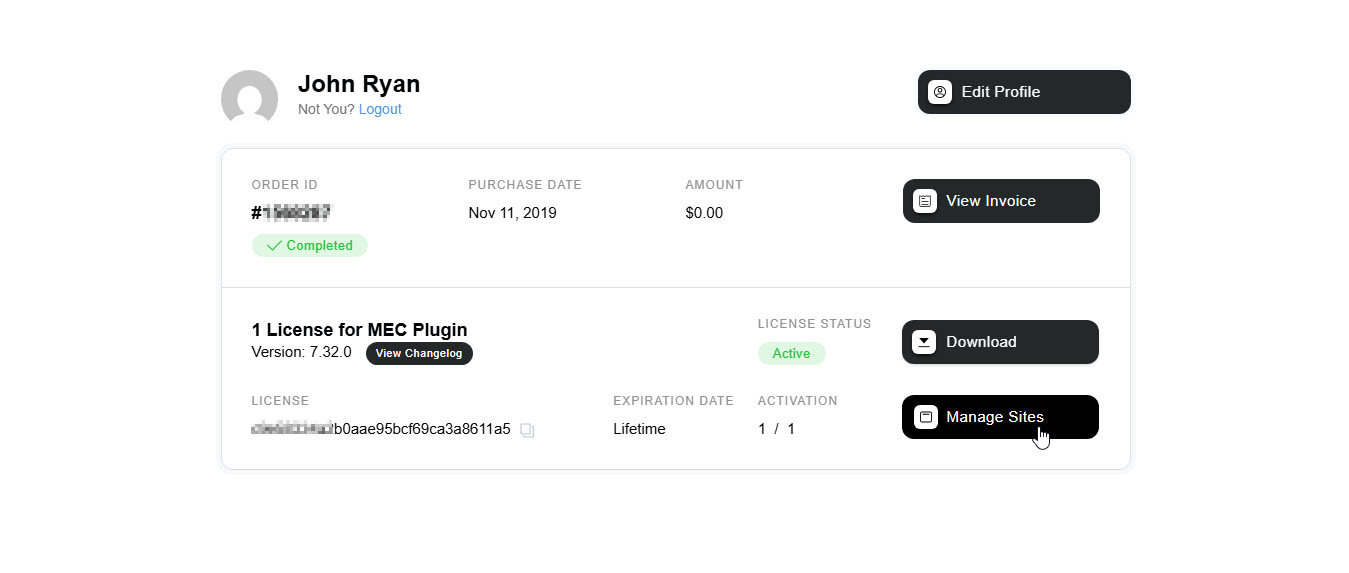Click the gray profile avatar picture
Image resolution: width=1349 pixels, height=573 pixels.
249,98
